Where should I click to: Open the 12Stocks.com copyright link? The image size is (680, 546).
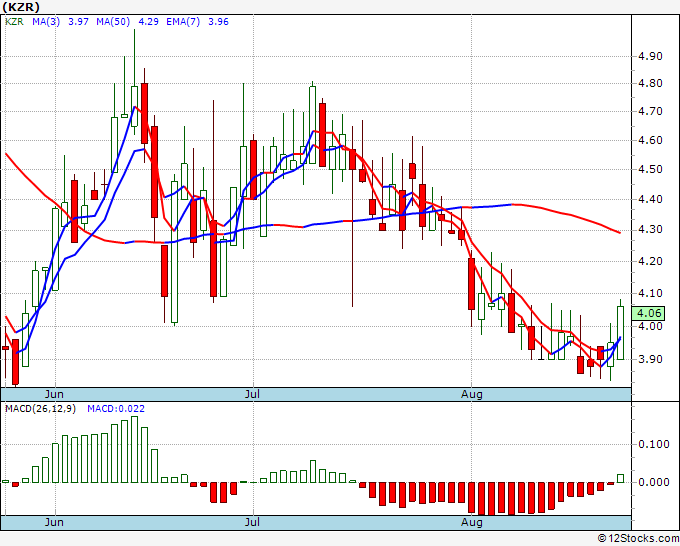coord(638,539)
